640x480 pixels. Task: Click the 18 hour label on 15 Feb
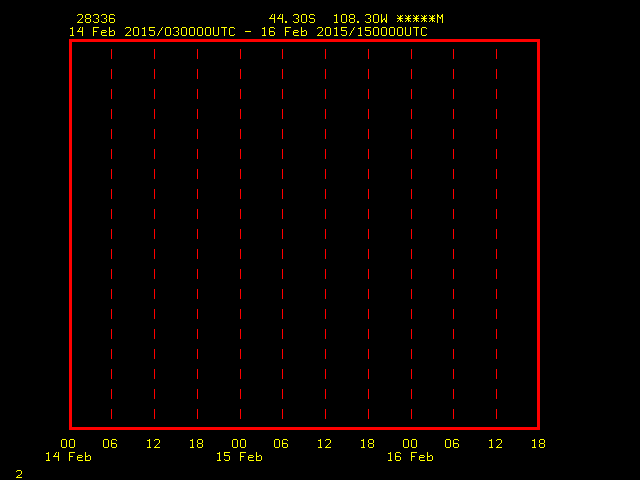click(367, 444)
